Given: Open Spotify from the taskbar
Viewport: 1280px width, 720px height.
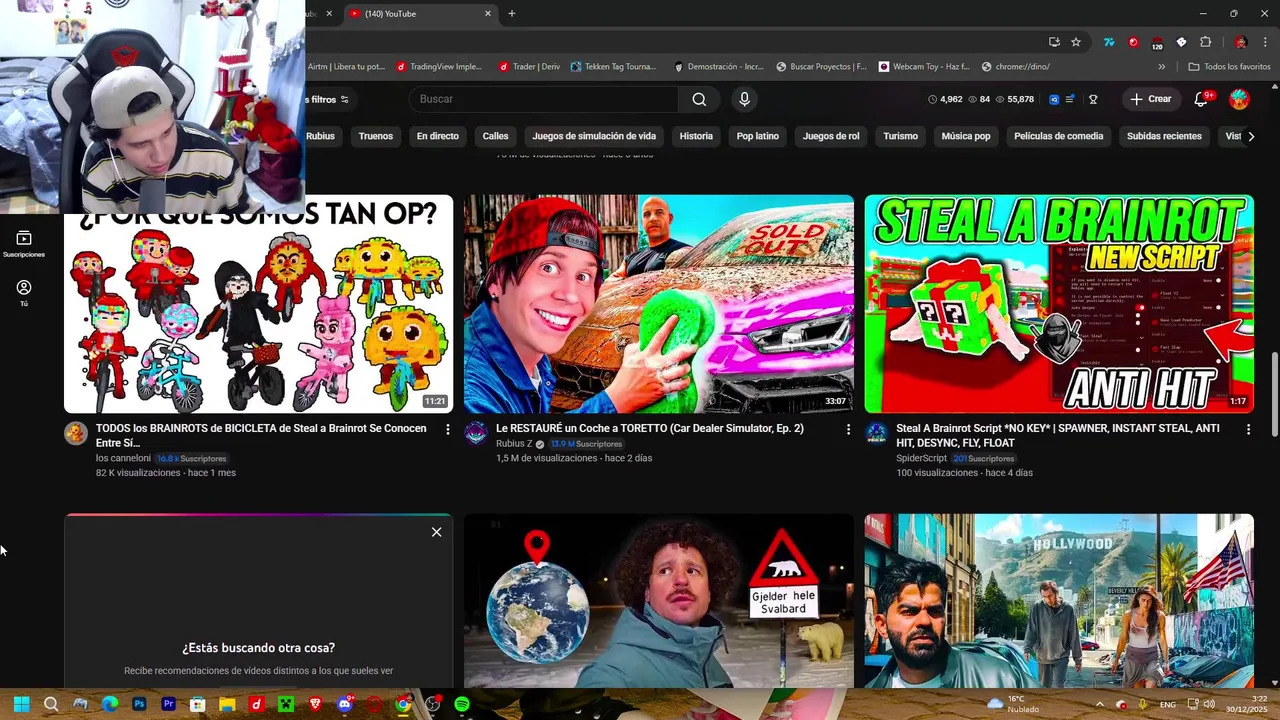Looking at the screenshot, I should coord(462,704).
